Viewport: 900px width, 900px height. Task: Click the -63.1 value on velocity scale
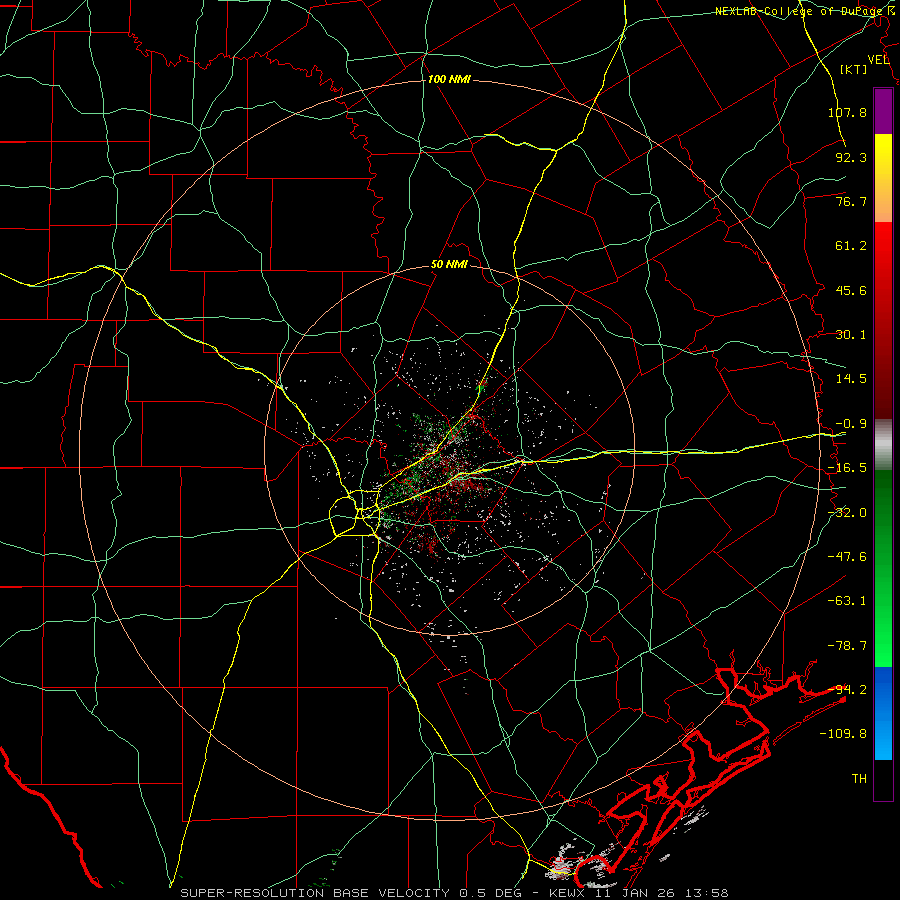(847, 601)
